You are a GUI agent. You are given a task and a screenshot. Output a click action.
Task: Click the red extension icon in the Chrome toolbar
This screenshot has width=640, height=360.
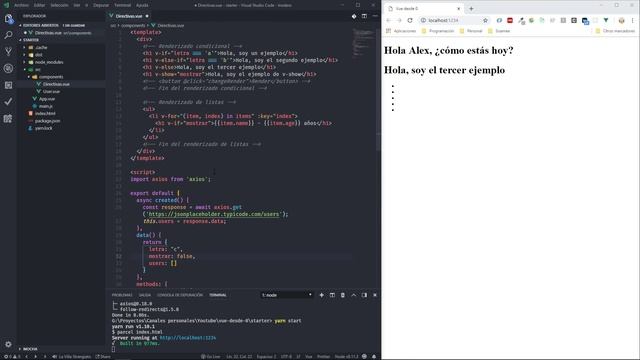click(510, 20)
